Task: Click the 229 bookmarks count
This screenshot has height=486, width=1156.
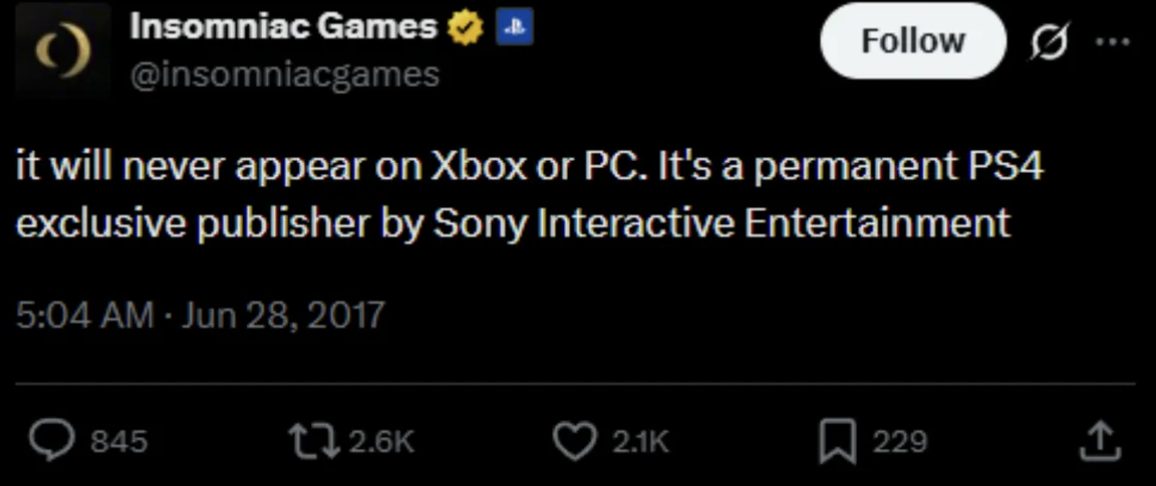Action: tap(900, 441)
